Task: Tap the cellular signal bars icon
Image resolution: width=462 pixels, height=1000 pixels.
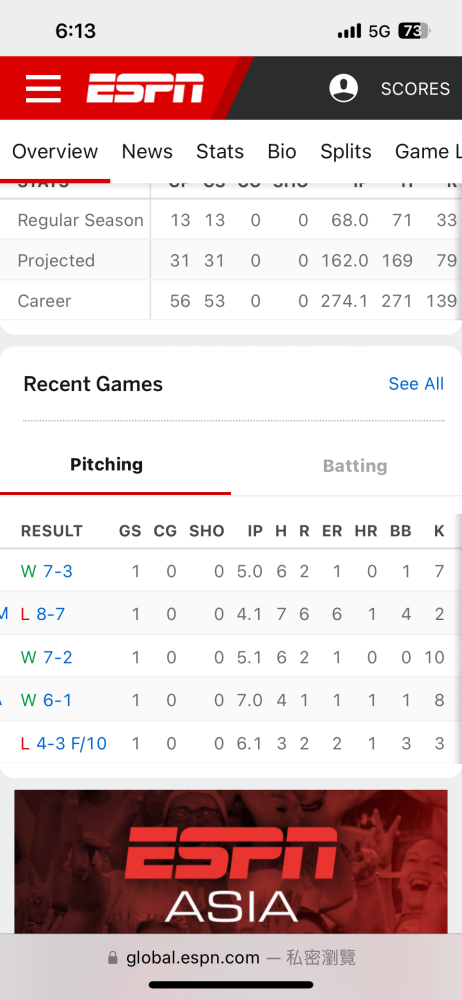Action: (349, 31)
